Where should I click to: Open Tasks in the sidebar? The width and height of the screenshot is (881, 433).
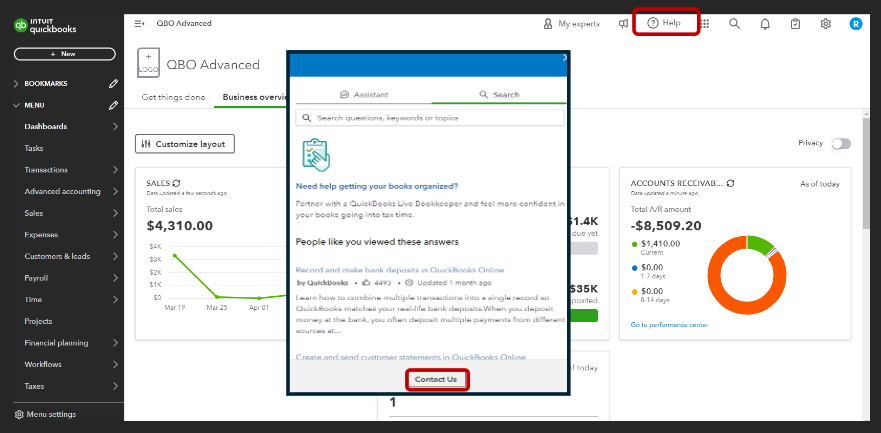click(34, 148)
